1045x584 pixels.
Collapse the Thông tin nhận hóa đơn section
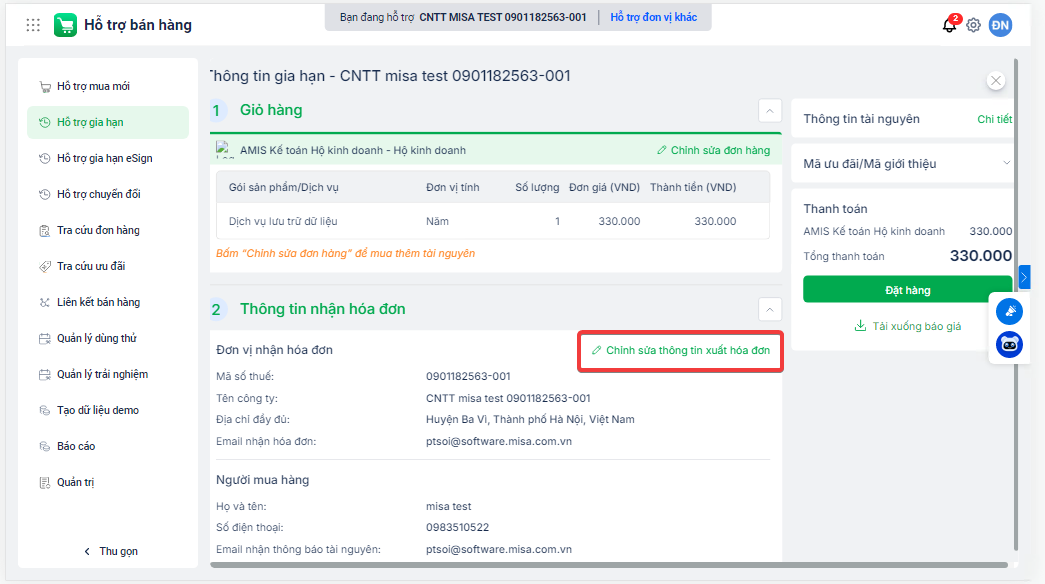click(x=770, y=309)
